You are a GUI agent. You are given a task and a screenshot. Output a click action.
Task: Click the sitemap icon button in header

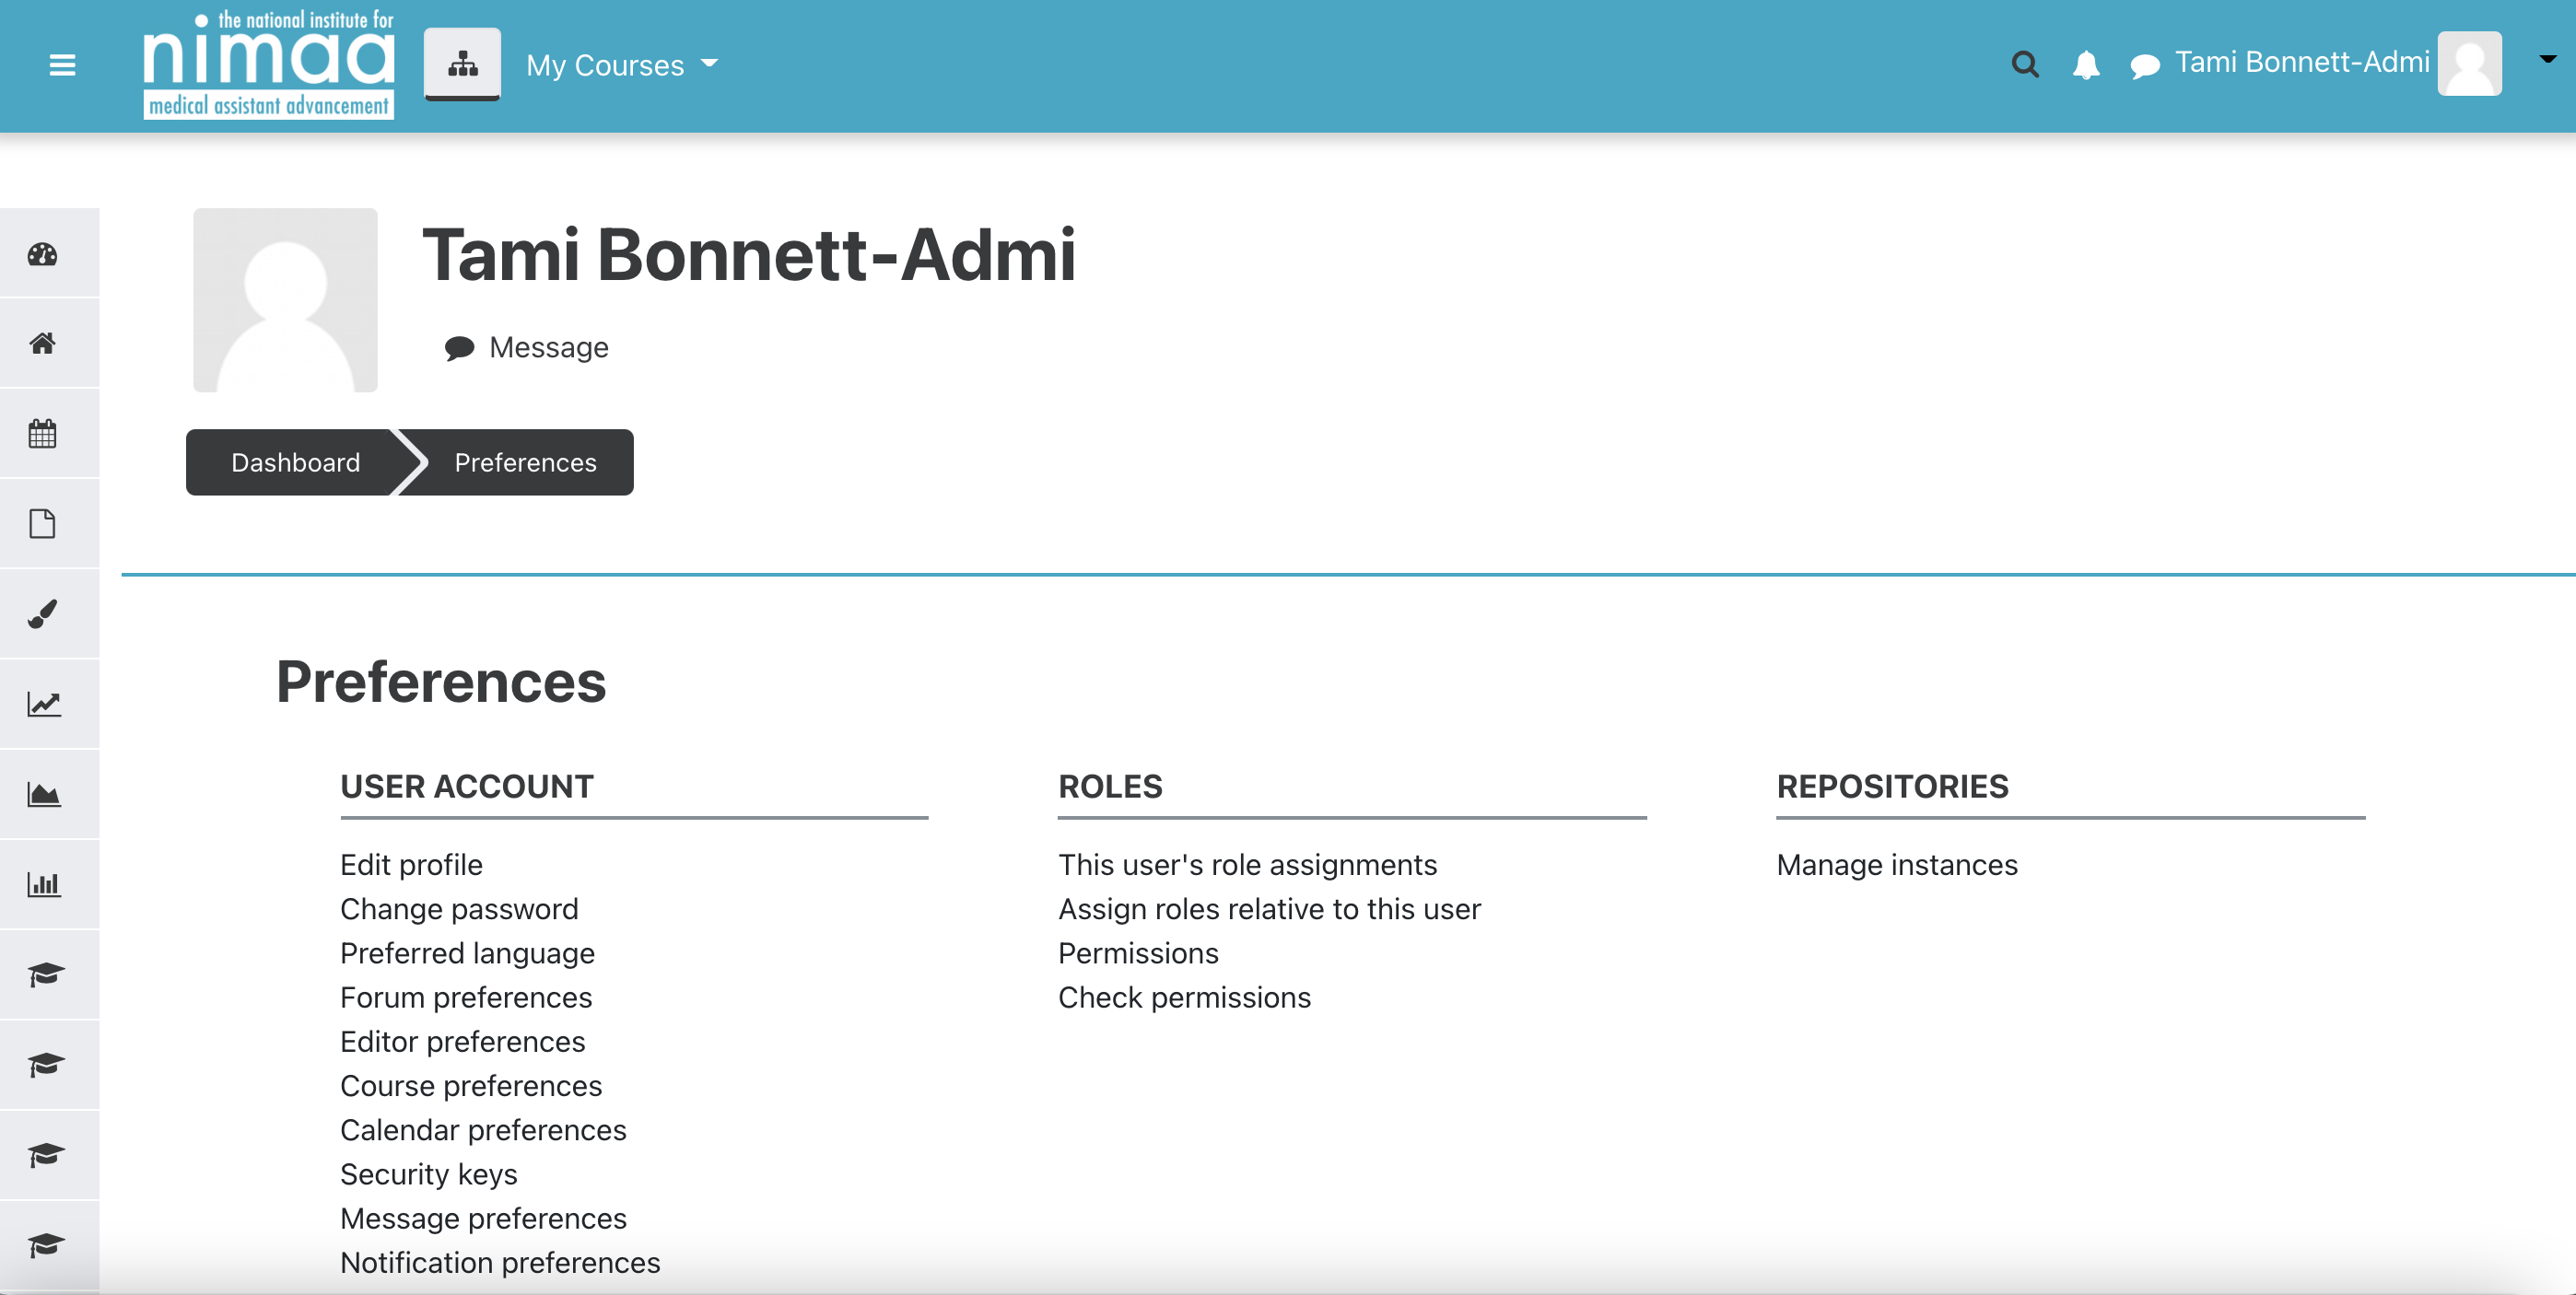click(x=462, y=64)
